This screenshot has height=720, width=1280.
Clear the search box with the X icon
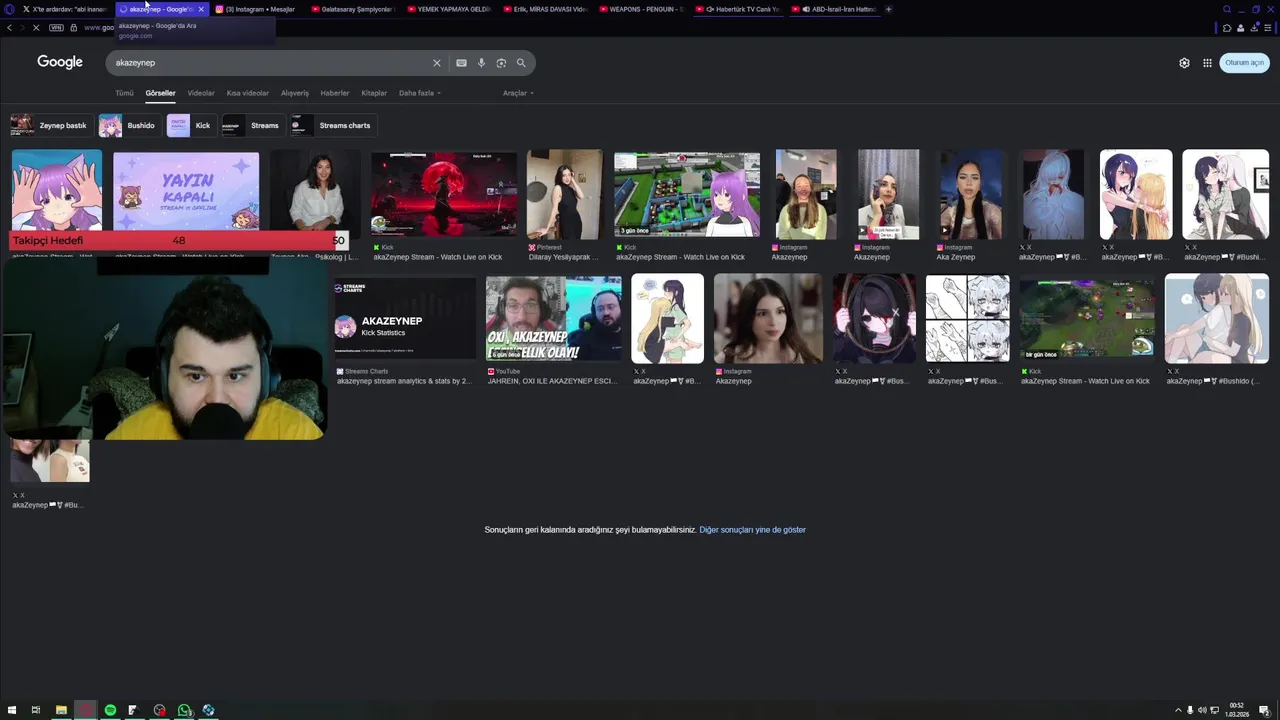[x=436, y=63]
